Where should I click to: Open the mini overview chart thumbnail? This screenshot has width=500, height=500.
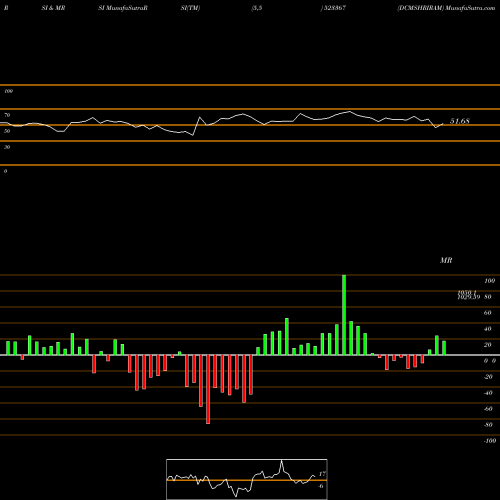(247, 479)
